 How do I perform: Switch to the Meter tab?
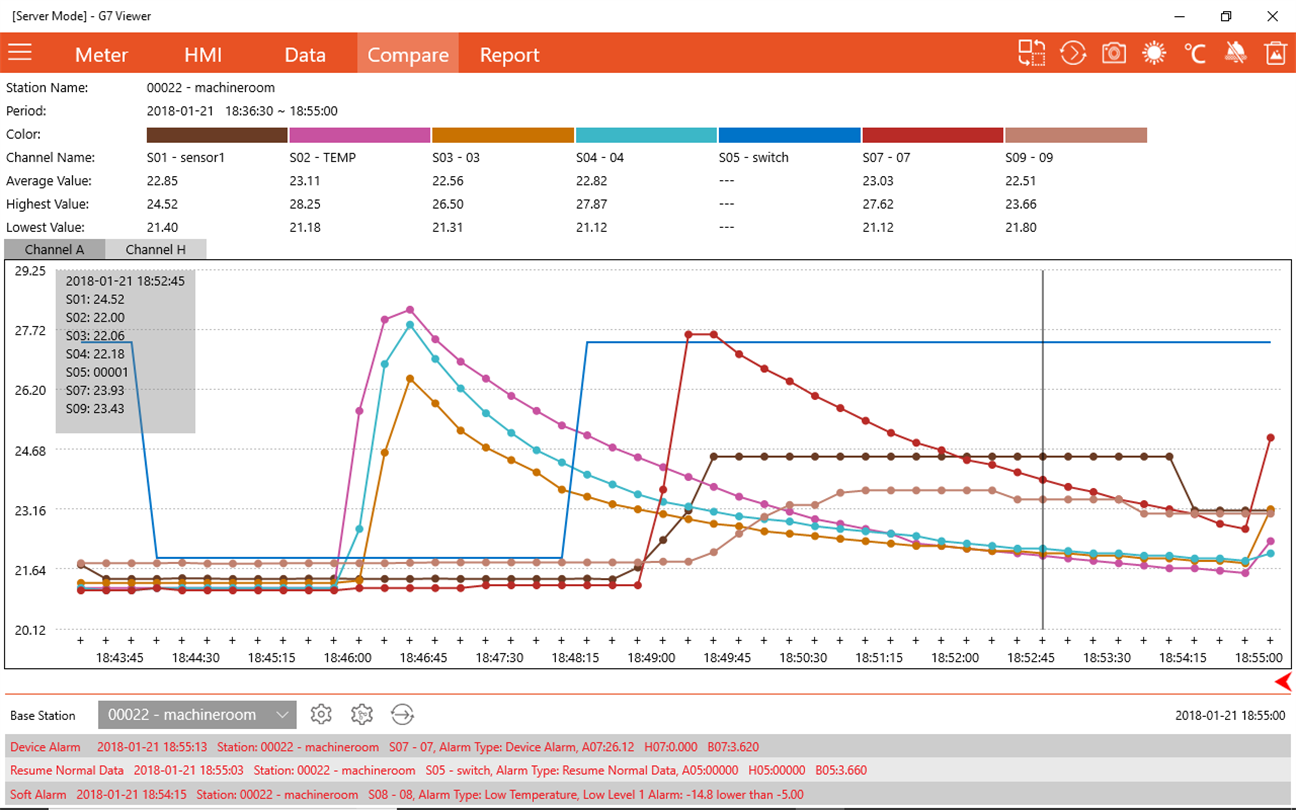point(101,54)
